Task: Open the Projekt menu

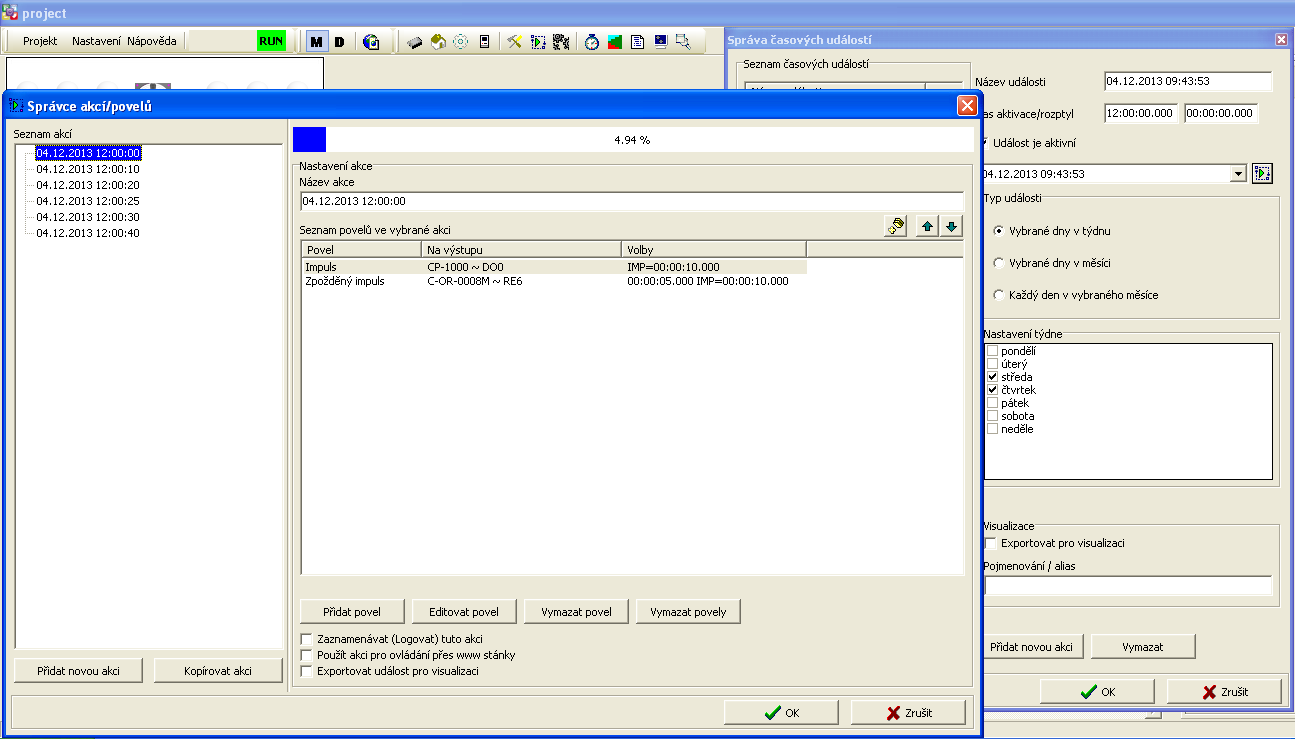Action: (40, 41)
